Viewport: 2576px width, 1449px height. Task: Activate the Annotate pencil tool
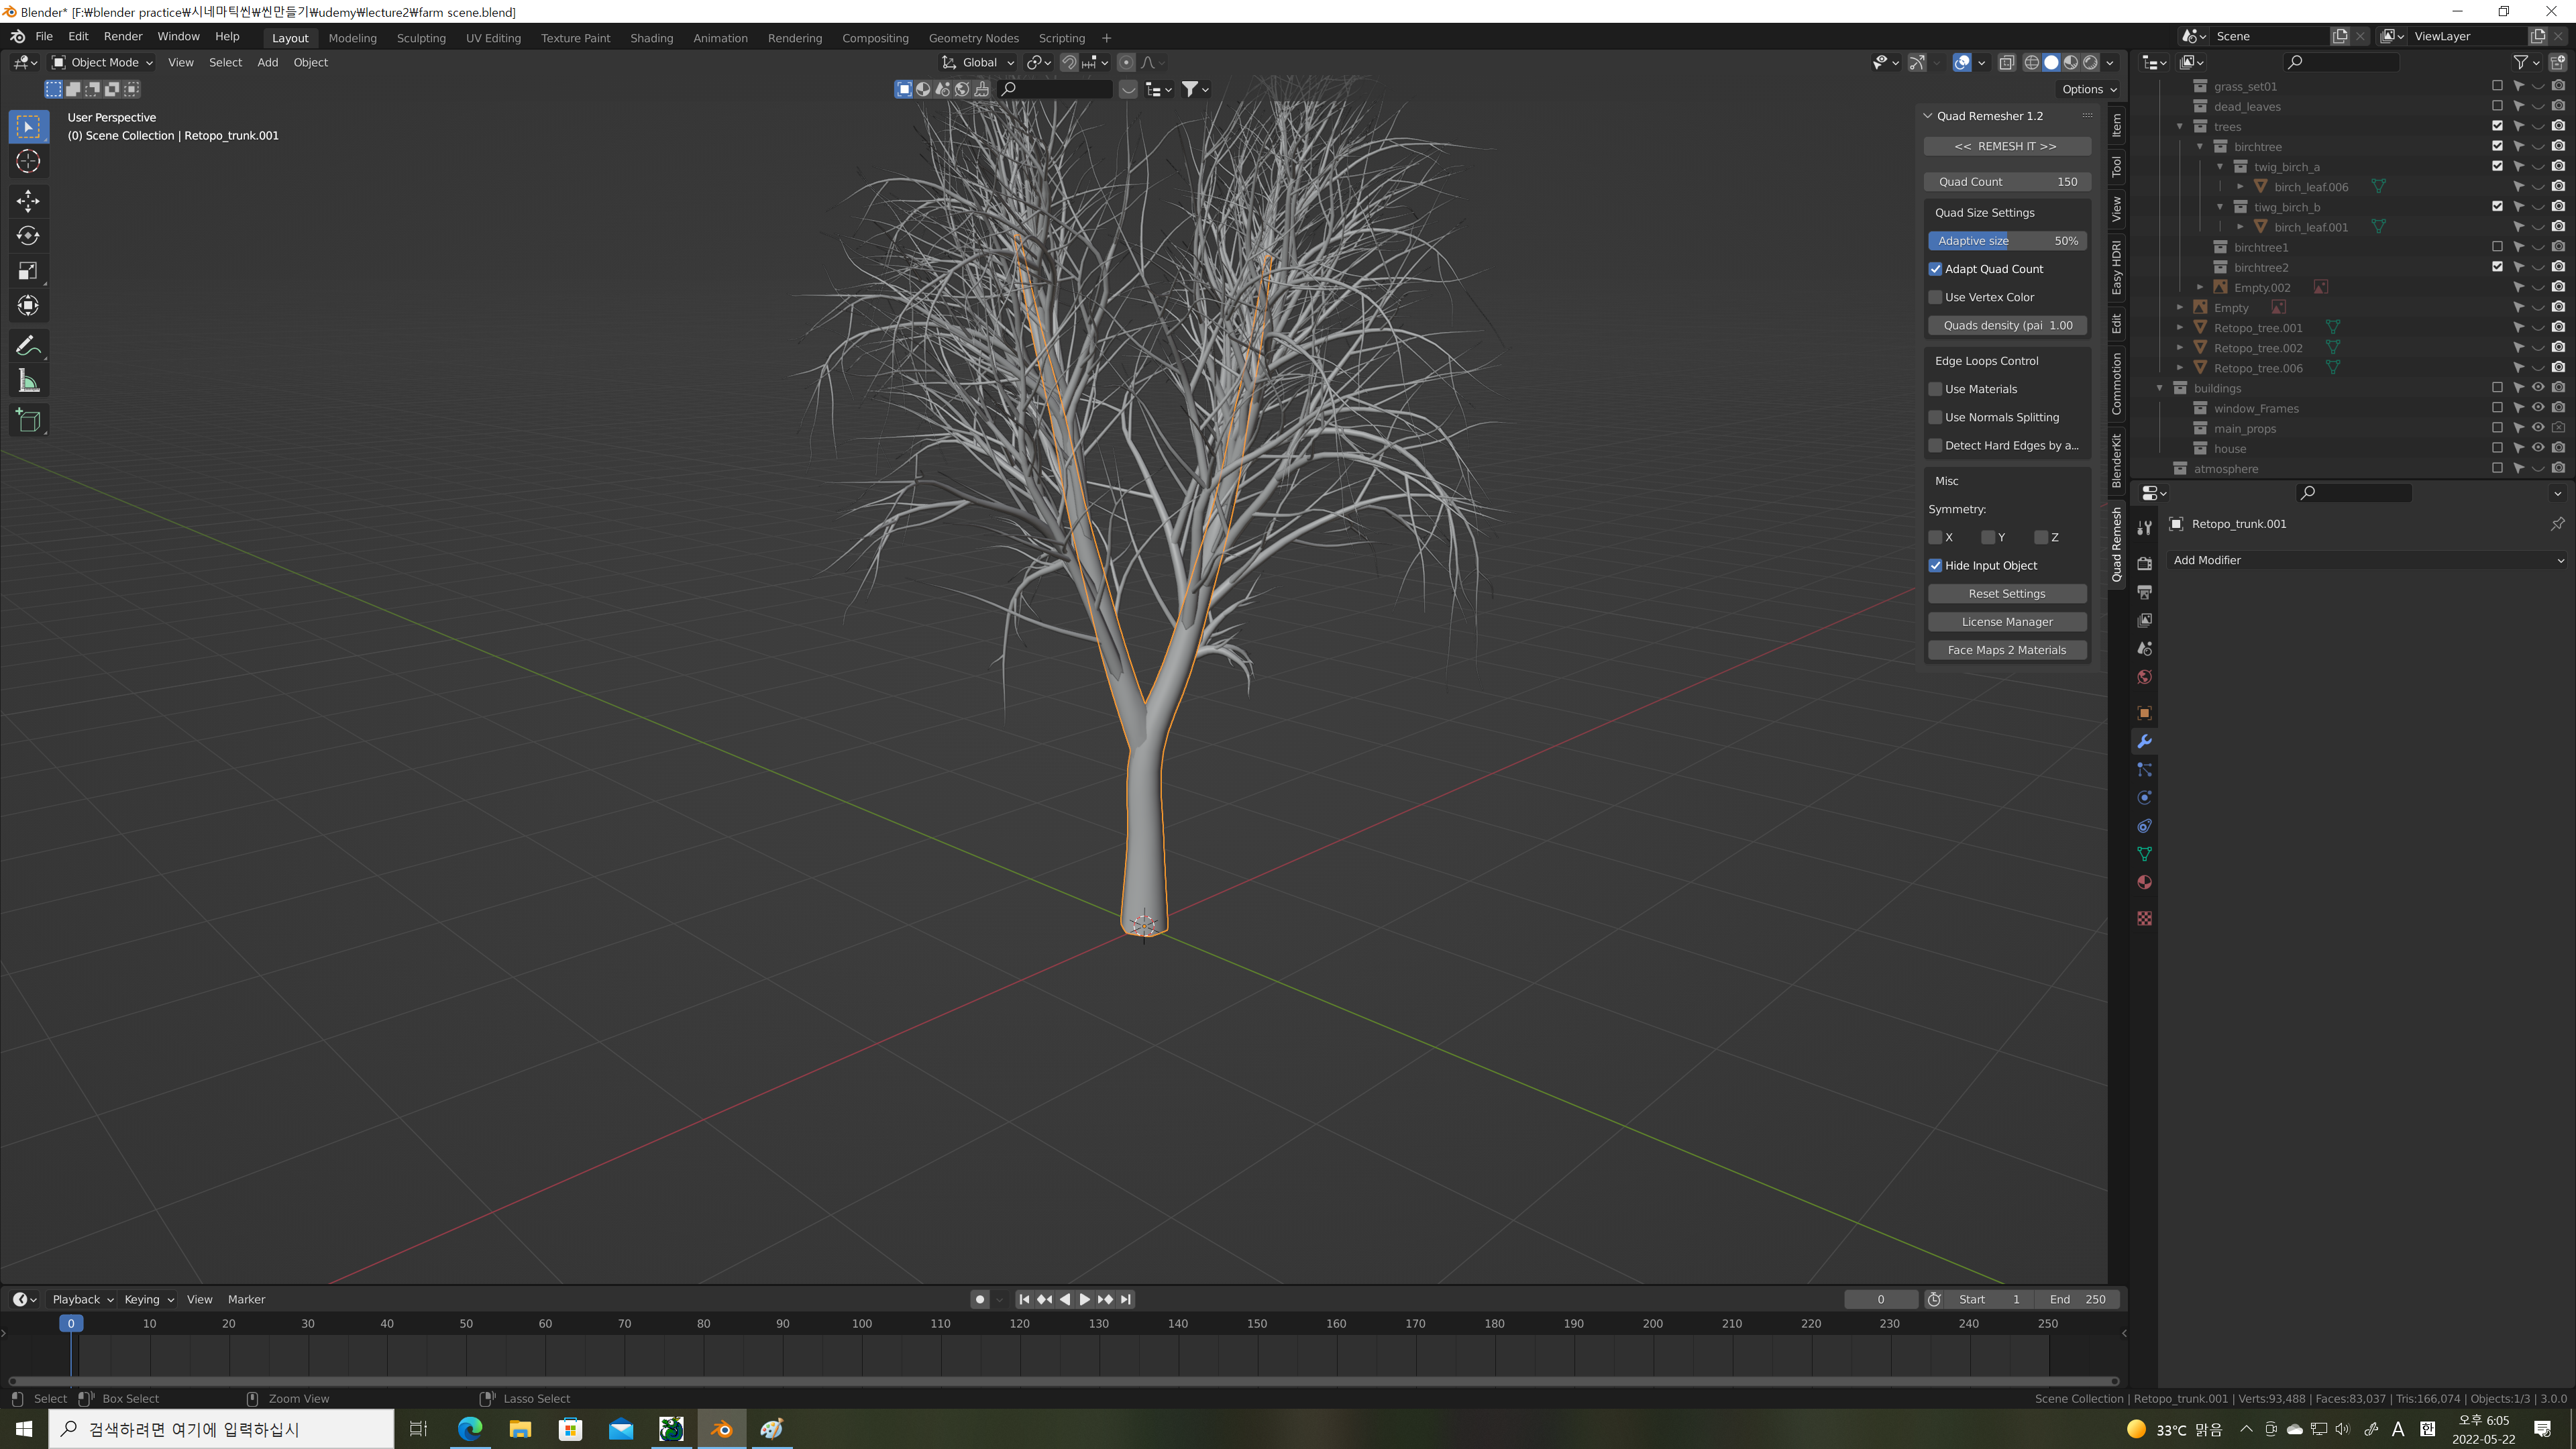point(28,346)
